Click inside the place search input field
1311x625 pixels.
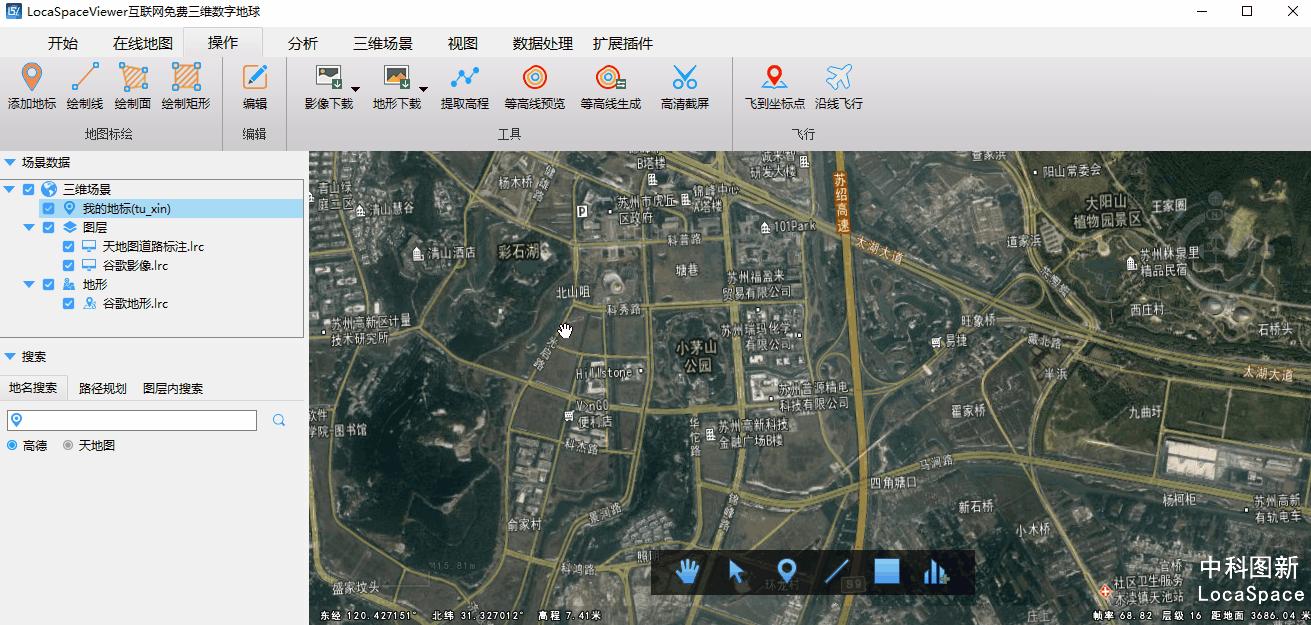(140, 420)
